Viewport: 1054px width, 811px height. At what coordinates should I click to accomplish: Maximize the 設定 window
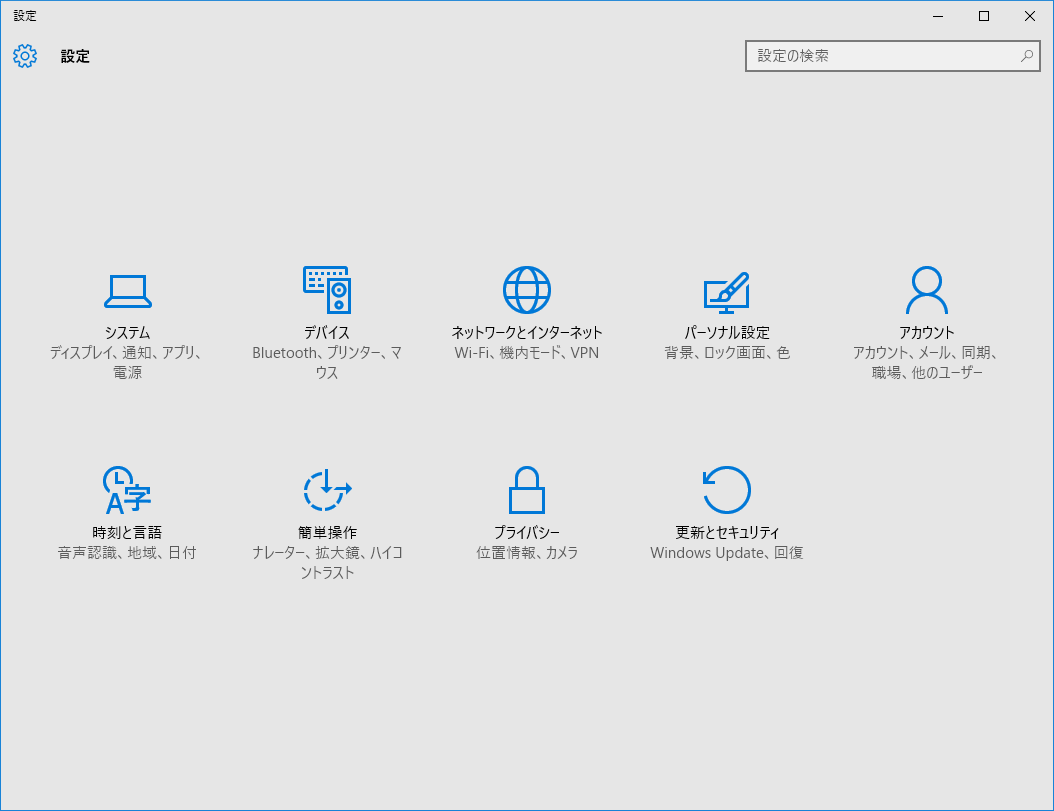[984, 16]
